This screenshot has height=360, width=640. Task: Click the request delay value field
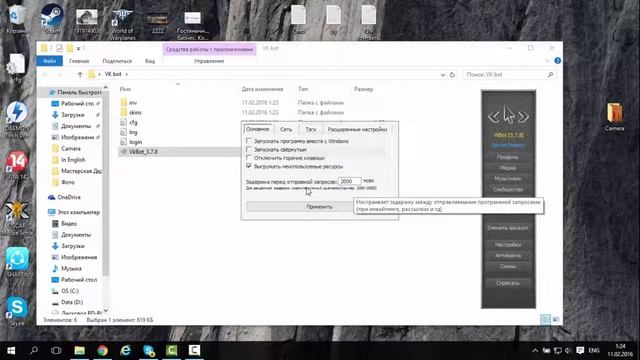pos(350,181)
